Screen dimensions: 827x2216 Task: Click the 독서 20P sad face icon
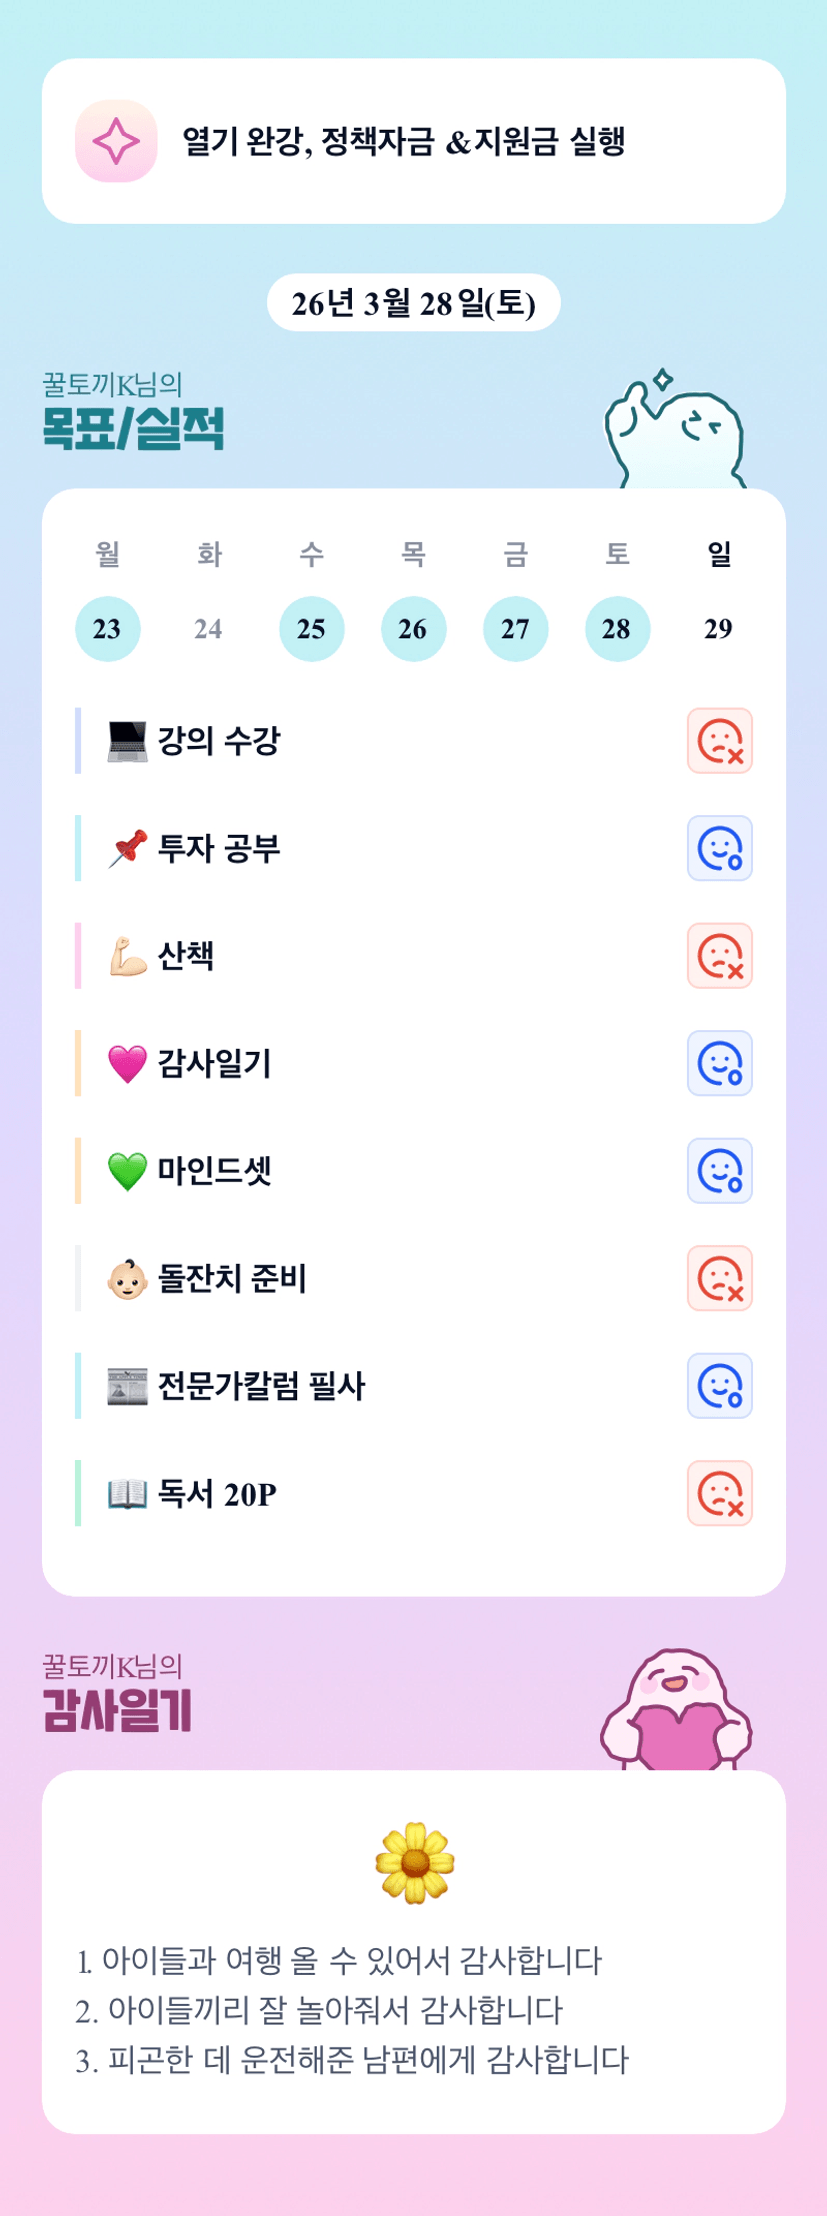tap(719, 1493)
